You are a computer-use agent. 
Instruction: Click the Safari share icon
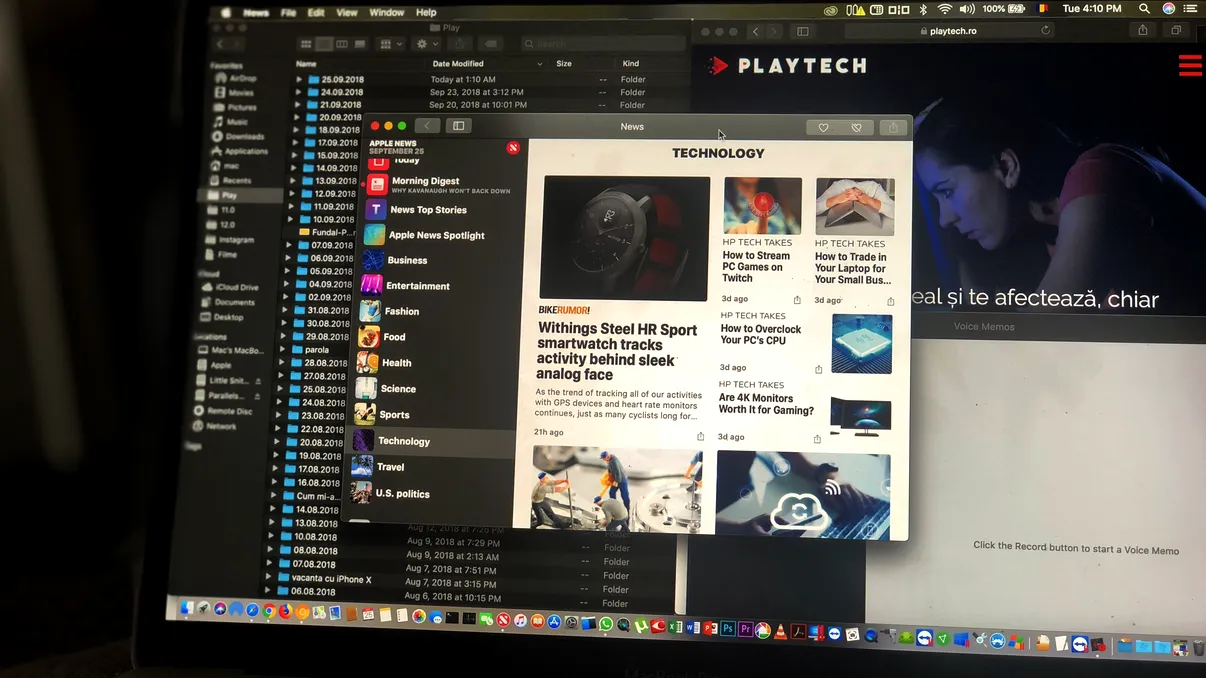click(x=1143, y=31)
